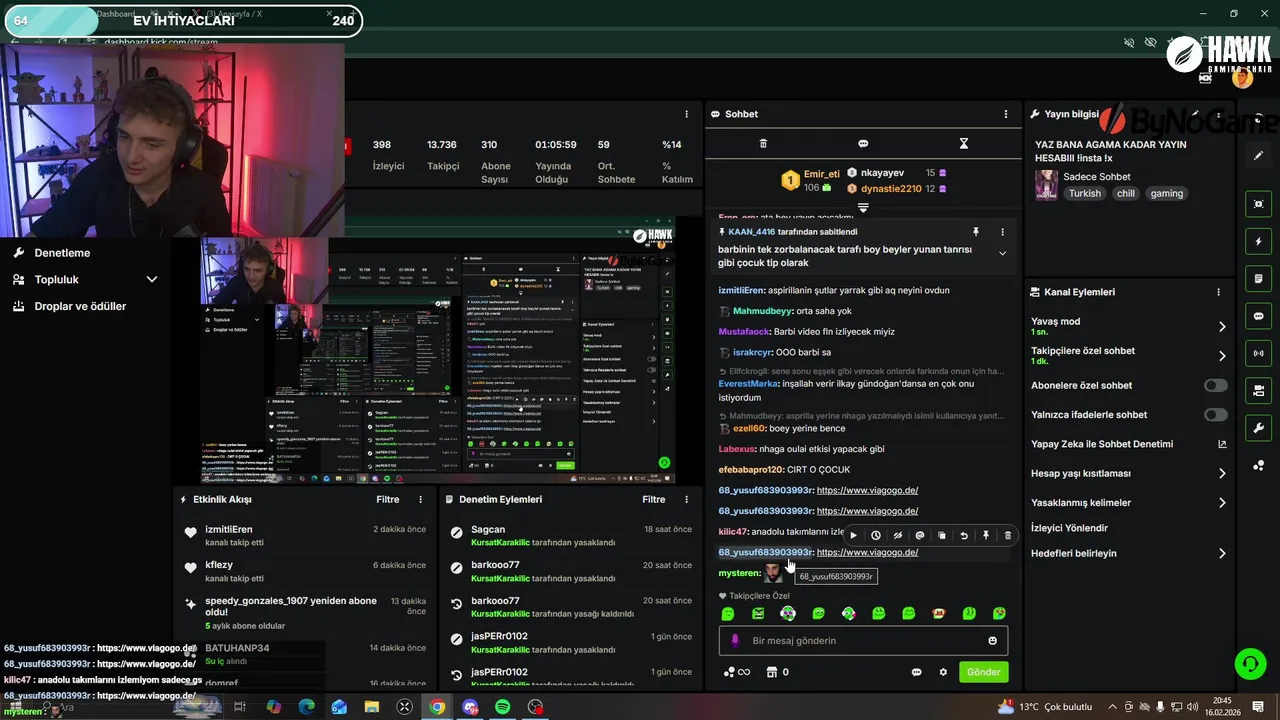Open Denetim Eylemleri three-dot menu

point(686,499)
